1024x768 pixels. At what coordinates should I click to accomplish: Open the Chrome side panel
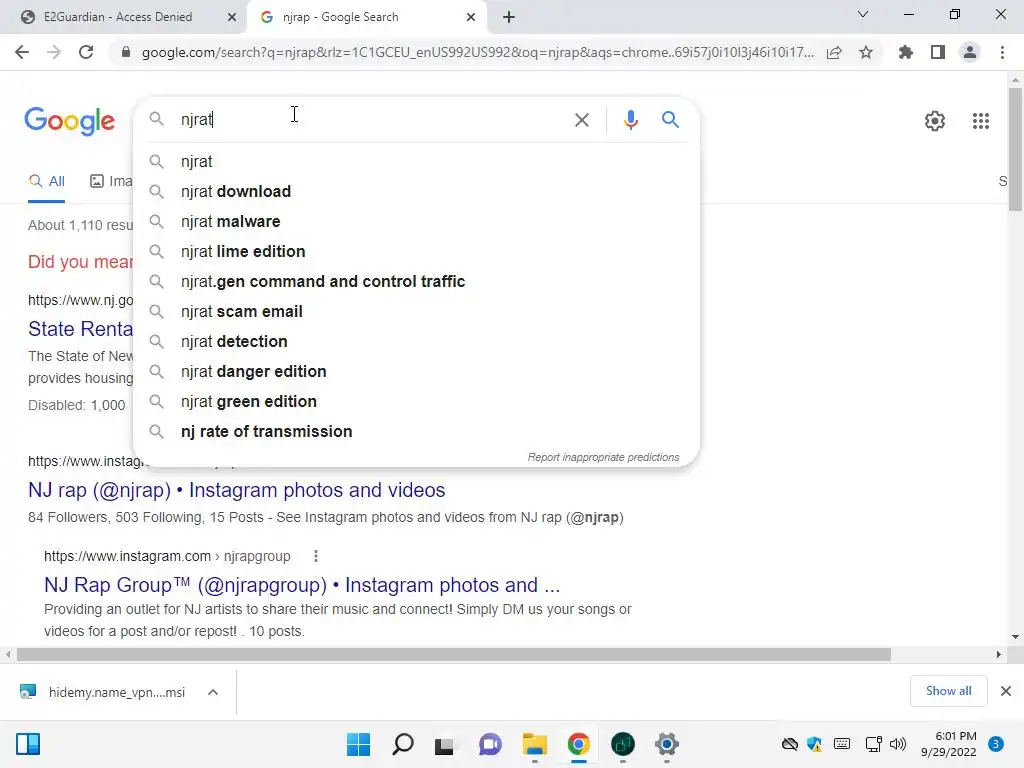(937, 52)
